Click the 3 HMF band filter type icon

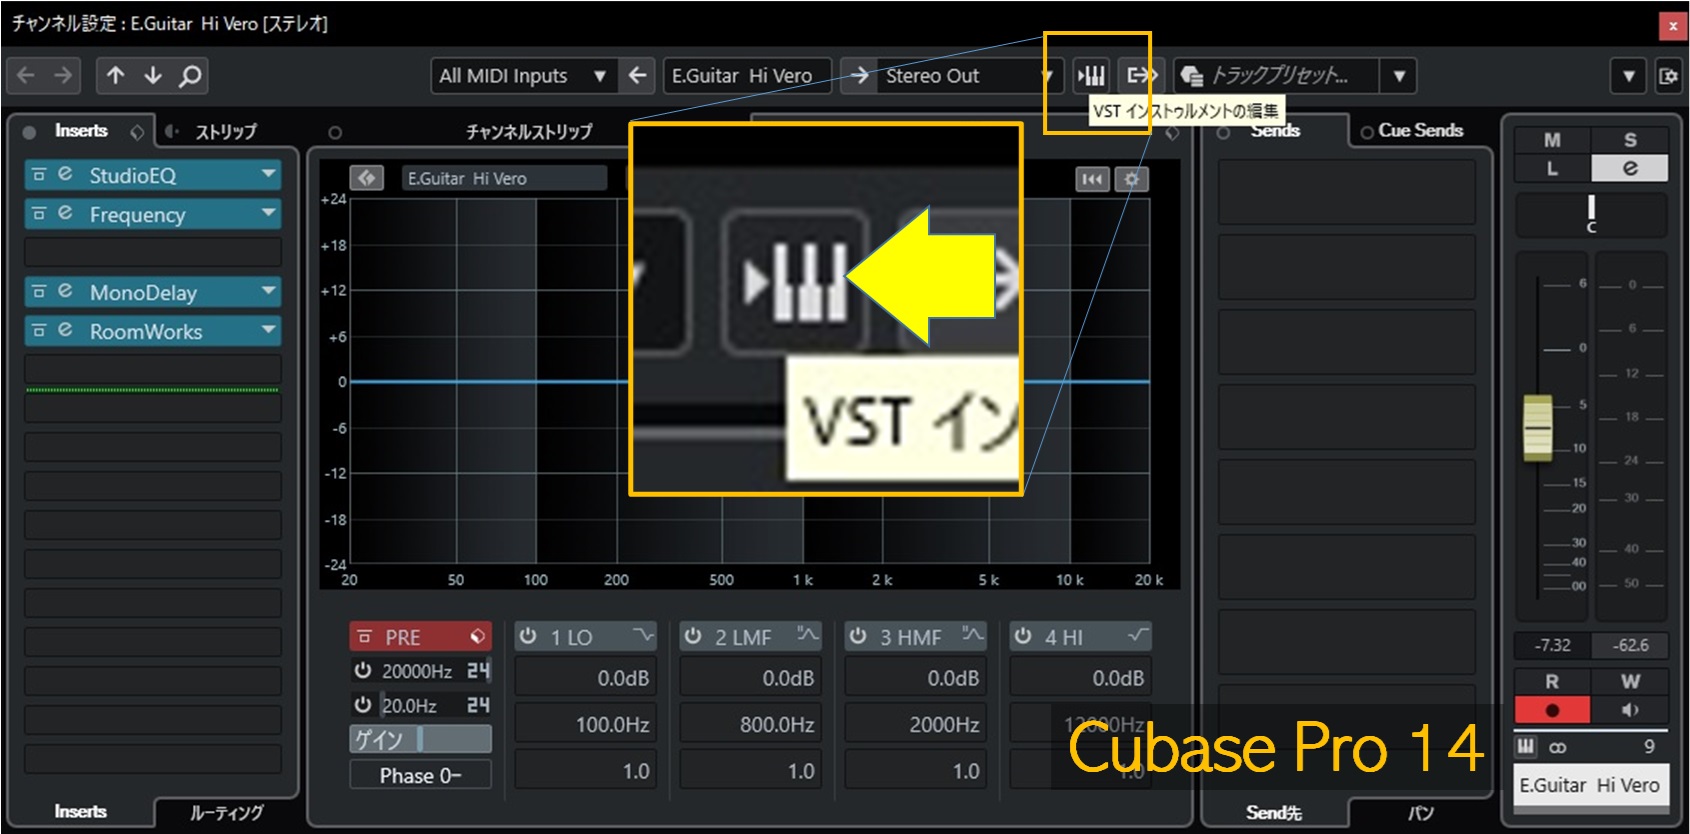(972, 636)
